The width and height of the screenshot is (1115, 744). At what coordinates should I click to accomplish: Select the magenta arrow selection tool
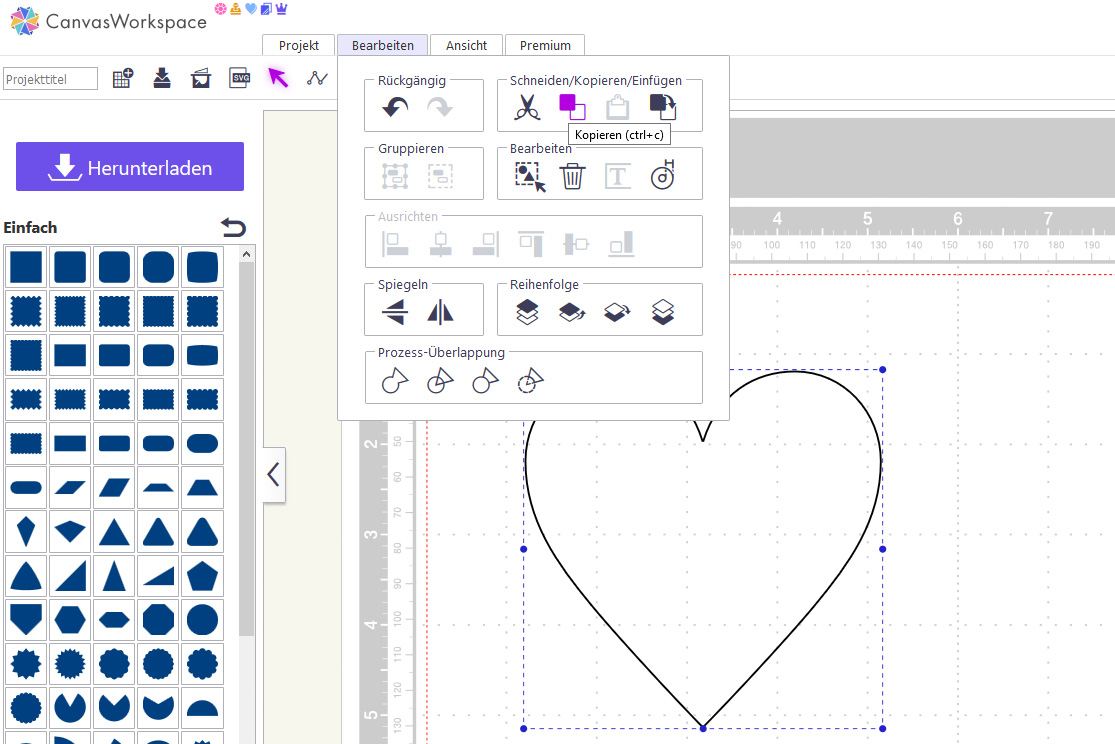(x=278, y=78)
